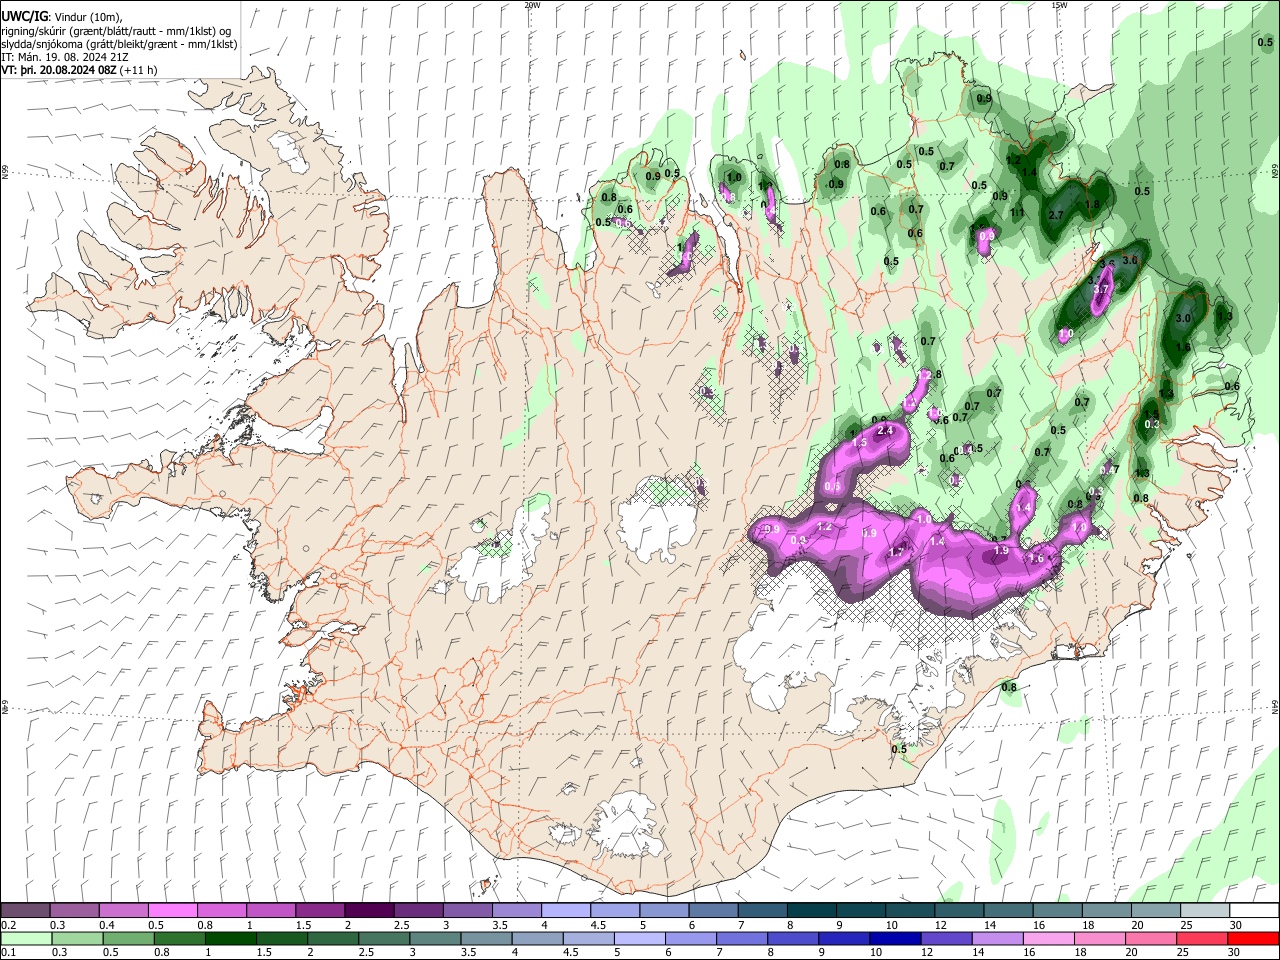The image size is (1280, 960).
Task: Click the pink rain swatch labeled 18
Action: (1100, 938)
